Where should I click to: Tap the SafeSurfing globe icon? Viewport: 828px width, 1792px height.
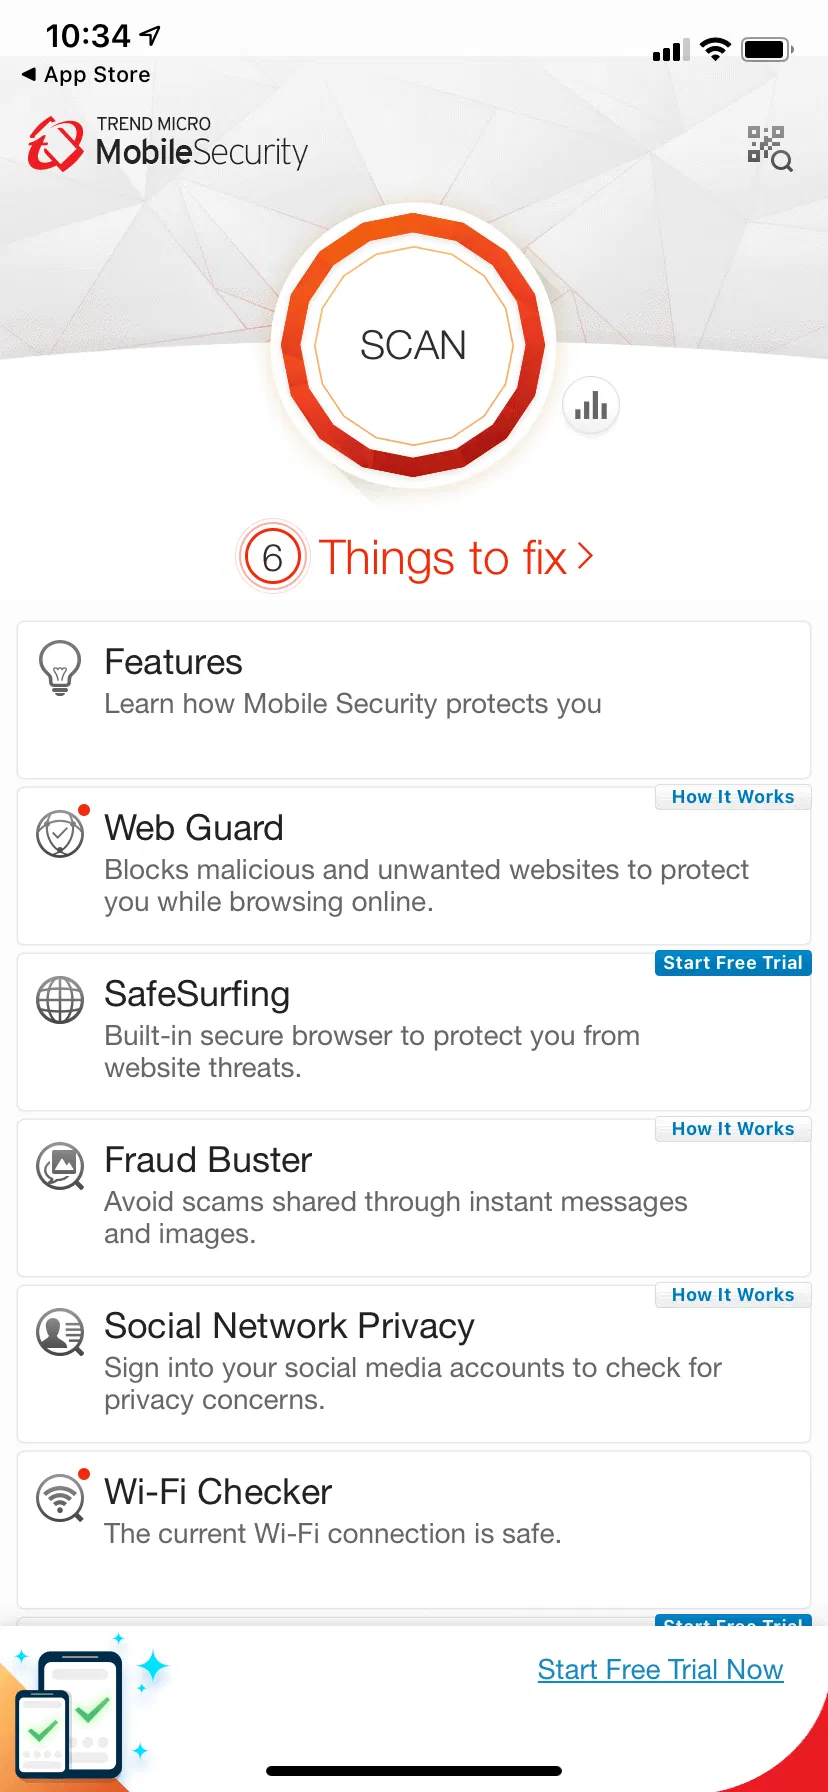point(60,999)
